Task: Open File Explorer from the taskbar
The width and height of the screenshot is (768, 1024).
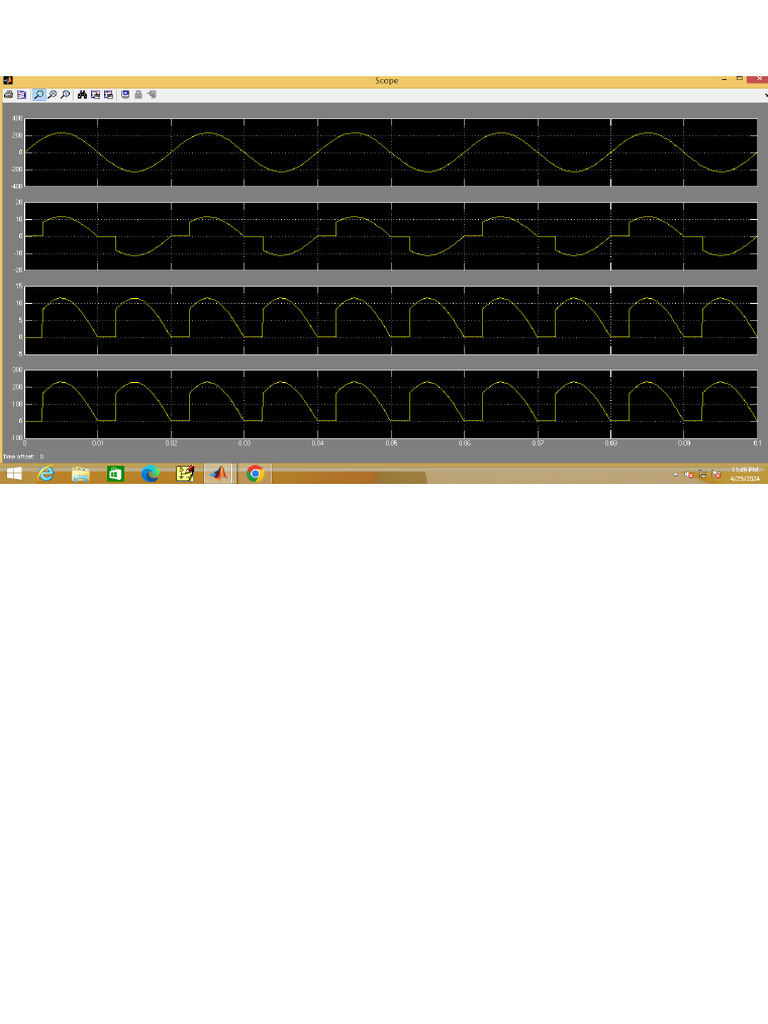Action: [x=80, y=473]
